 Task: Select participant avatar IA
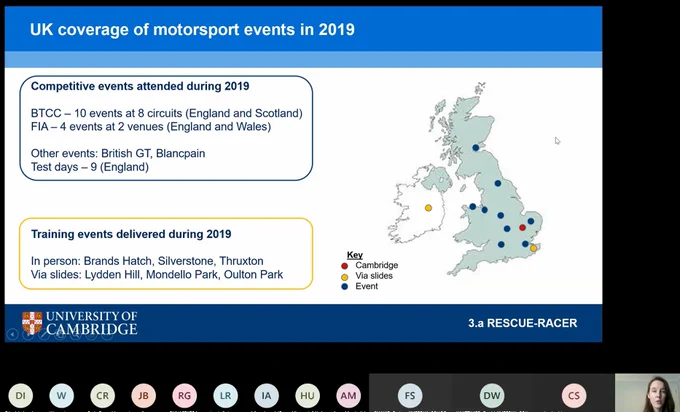click(266, 396)
